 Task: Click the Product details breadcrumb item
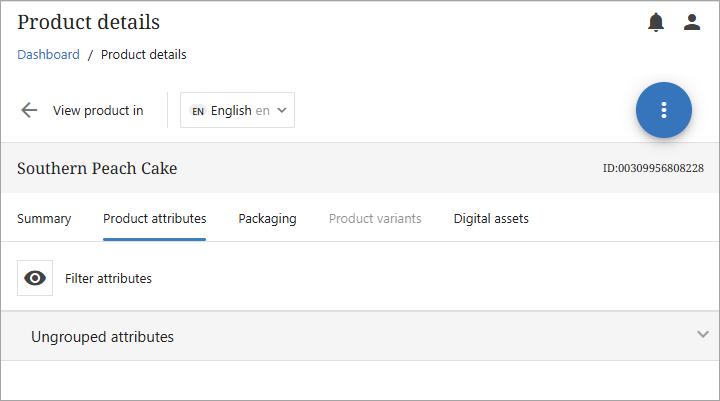click(x=144, y=55)
